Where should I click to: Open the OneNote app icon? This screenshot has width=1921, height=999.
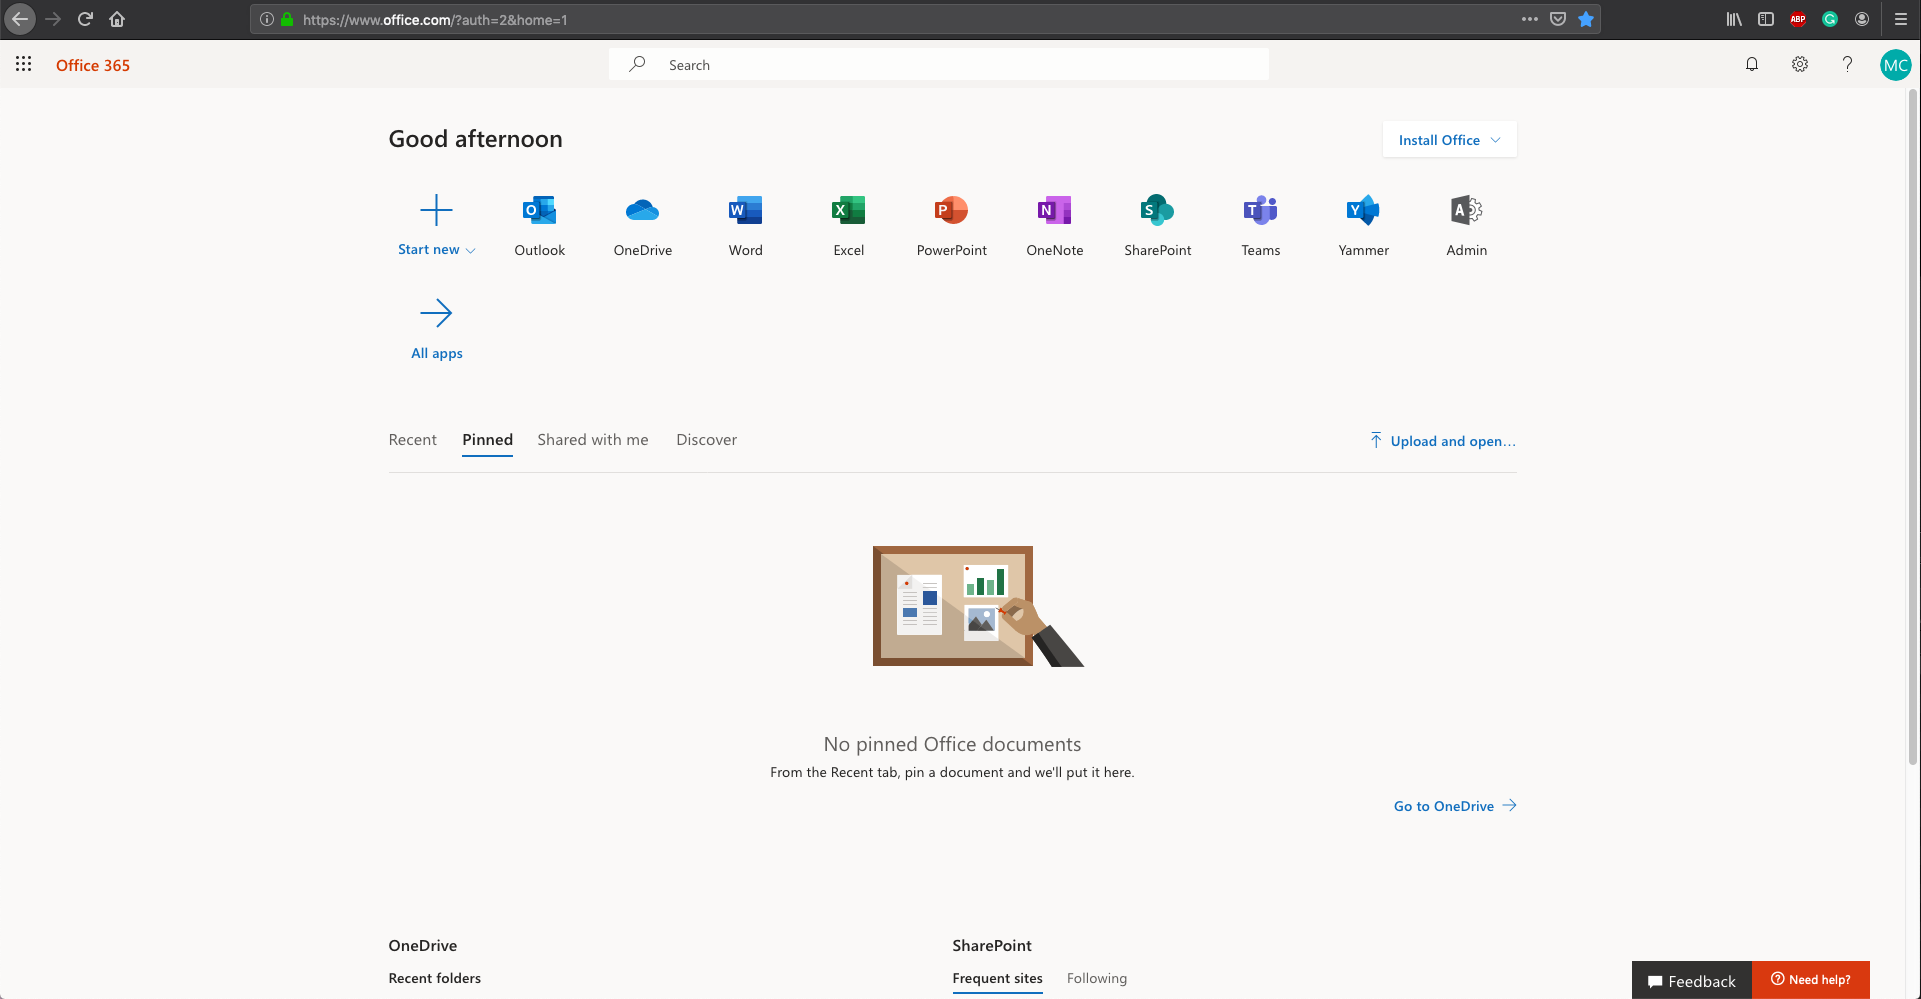[1054, 210]
